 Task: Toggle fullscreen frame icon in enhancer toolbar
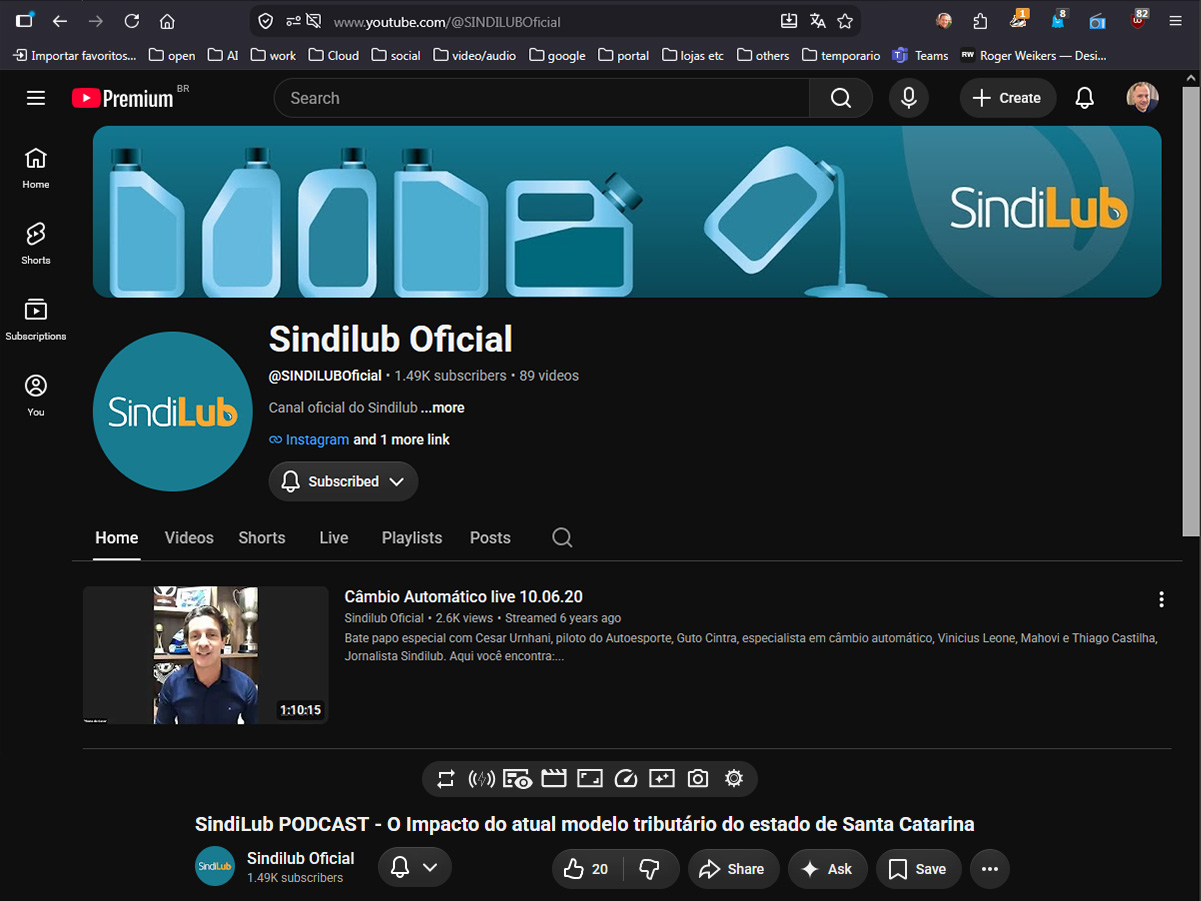[x=590, y=779]
